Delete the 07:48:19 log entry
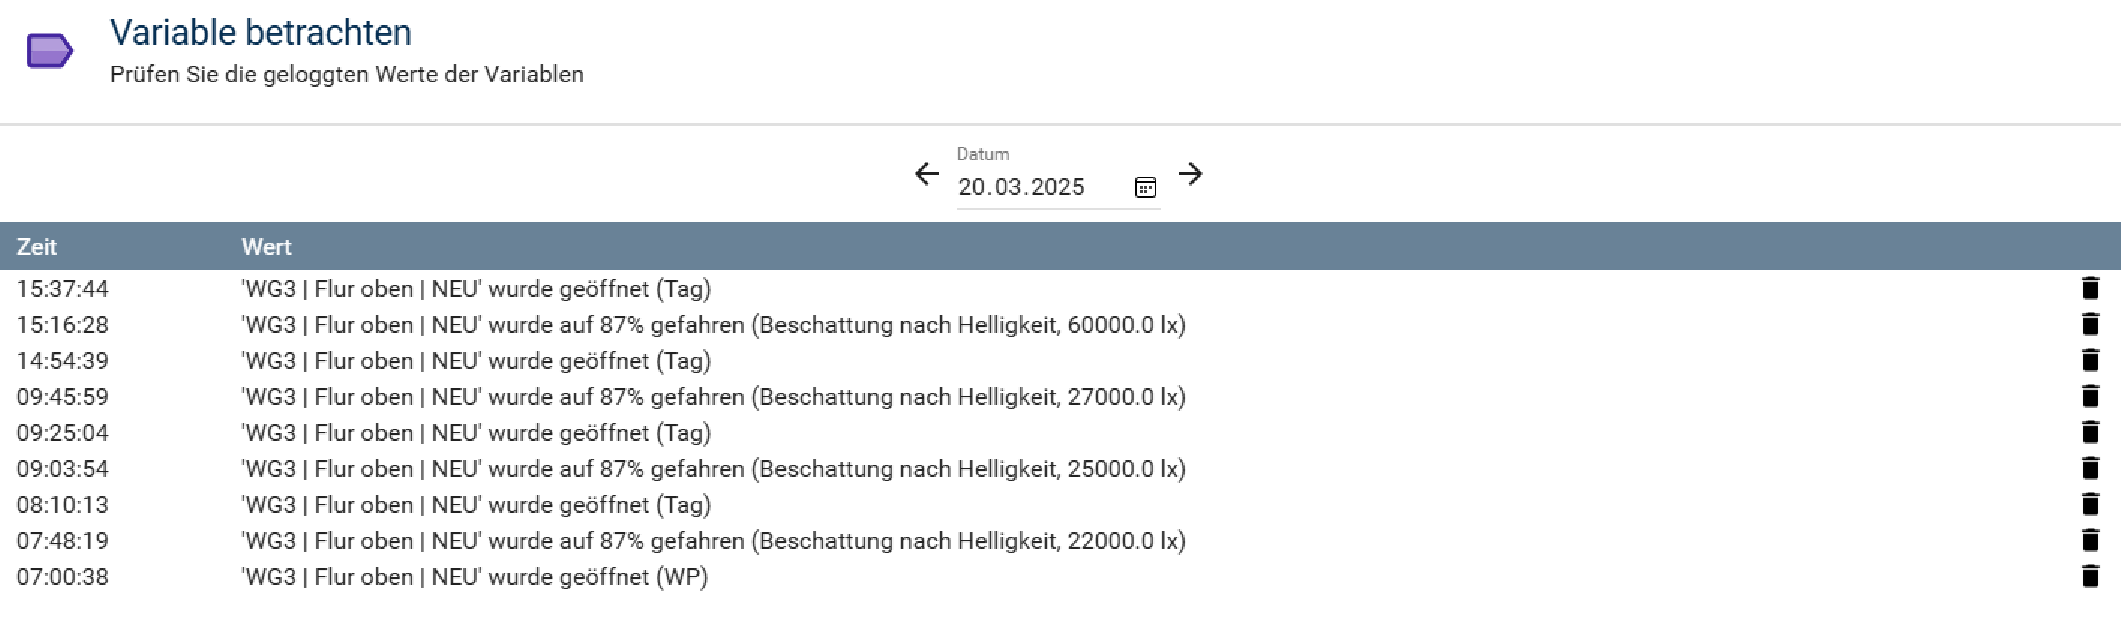Screen dimensions: 2121x624 (x=2090, y=540)
